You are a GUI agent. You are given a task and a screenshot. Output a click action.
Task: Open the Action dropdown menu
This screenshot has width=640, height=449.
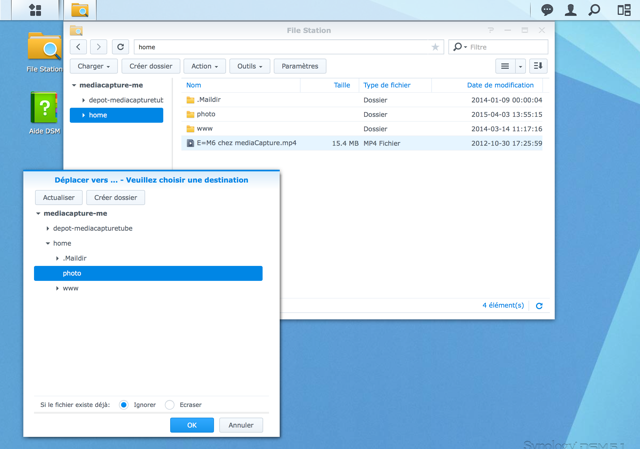tap(204, 66)
